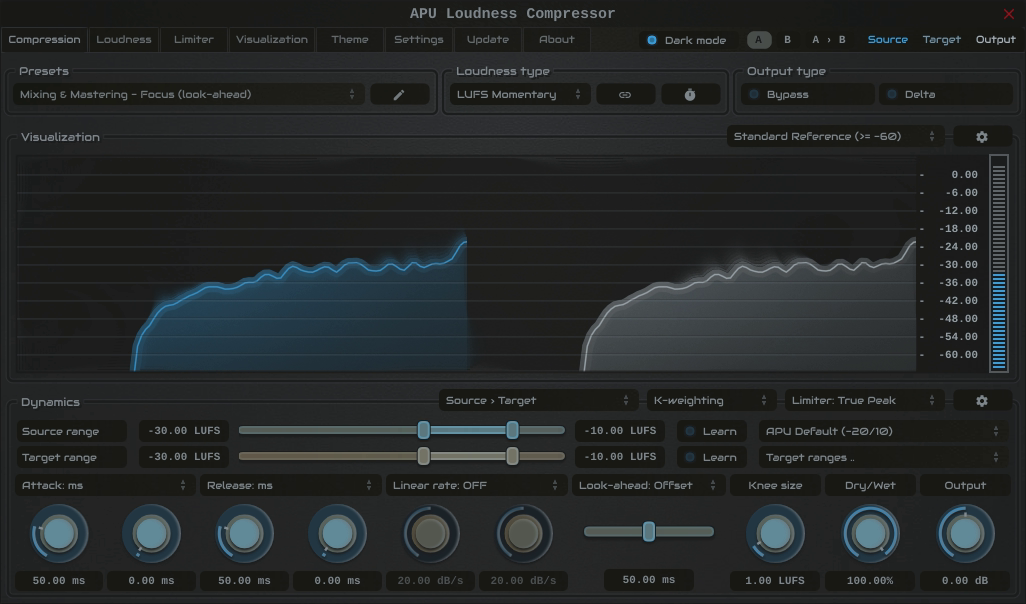1026x604 pixels.
Task: Toggle Dark mode
Action: coord(687,40)
